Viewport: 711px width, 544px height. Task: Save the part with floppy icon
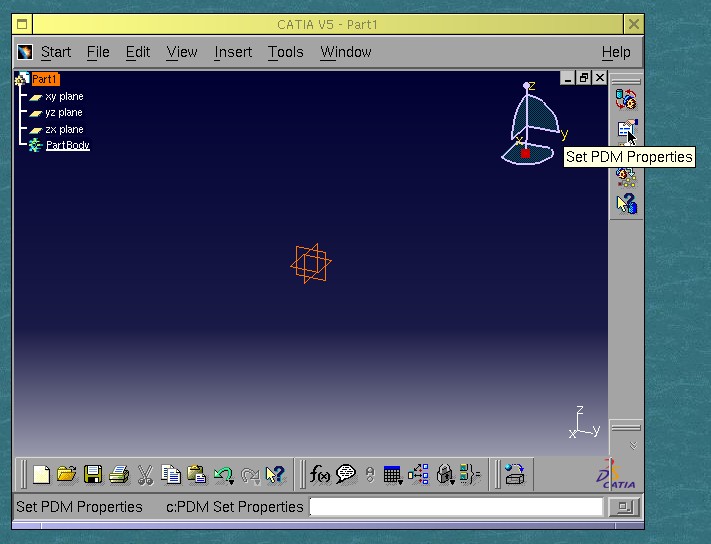click(x=93, y=475)
